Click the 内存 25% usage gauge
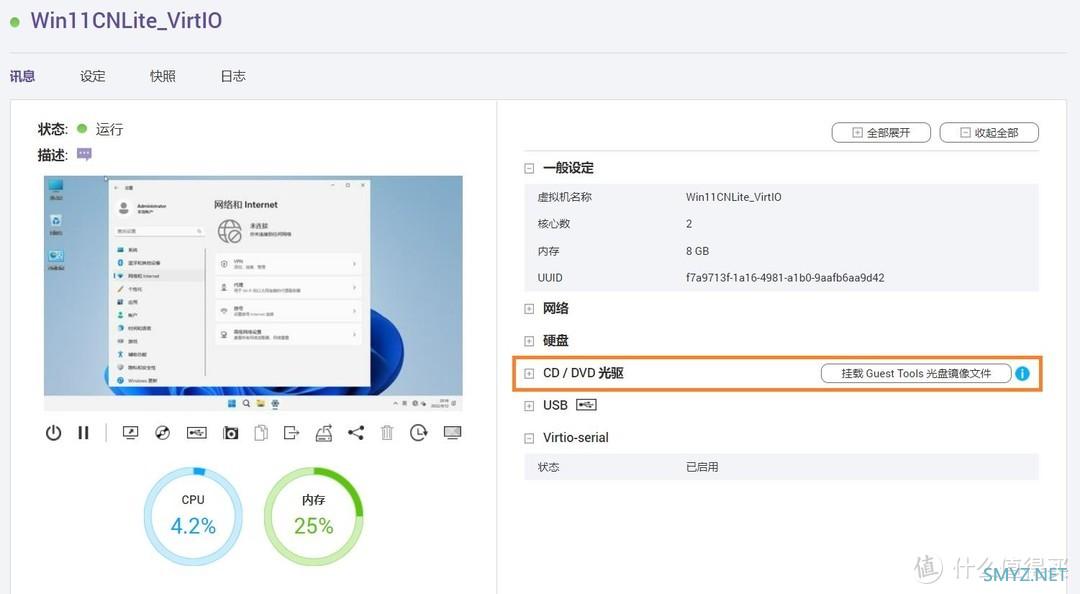 pyautogui.click(x=313, y=516)
